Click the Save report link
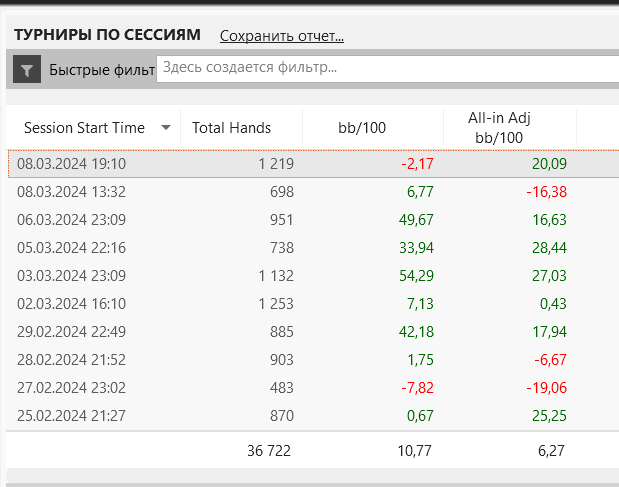This screenshot has height=487, width=619. (281, 36)
